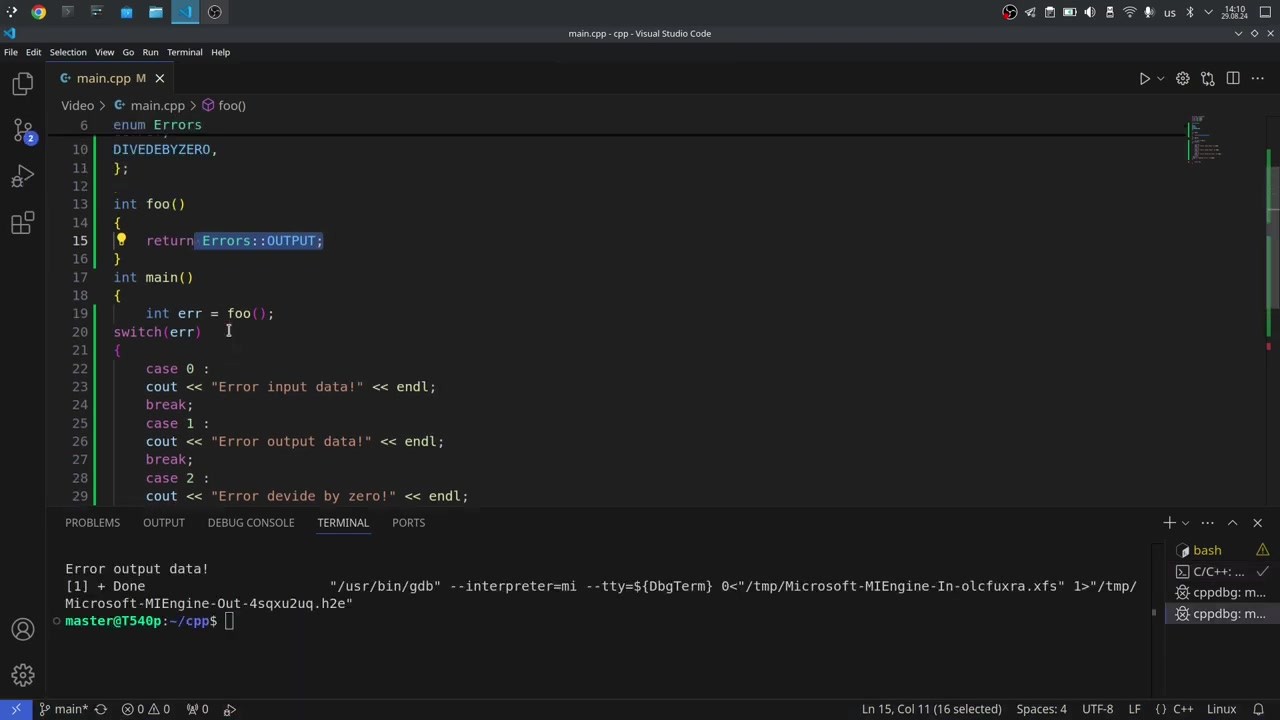
Task: Open the terminal profile dropdown next to plus
Action: click(x=1184, y=522)
